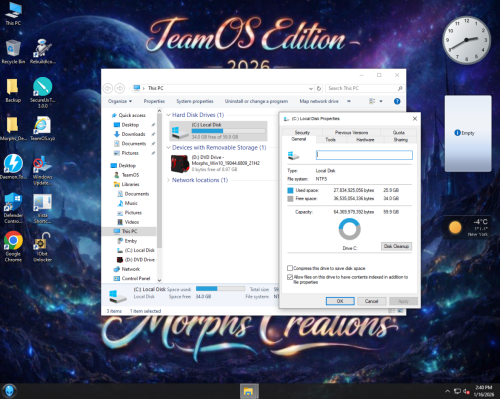Viewport: 500px width, 399px height.
Task: Select TeamOS user folder in tree
Action: (130, 175)
